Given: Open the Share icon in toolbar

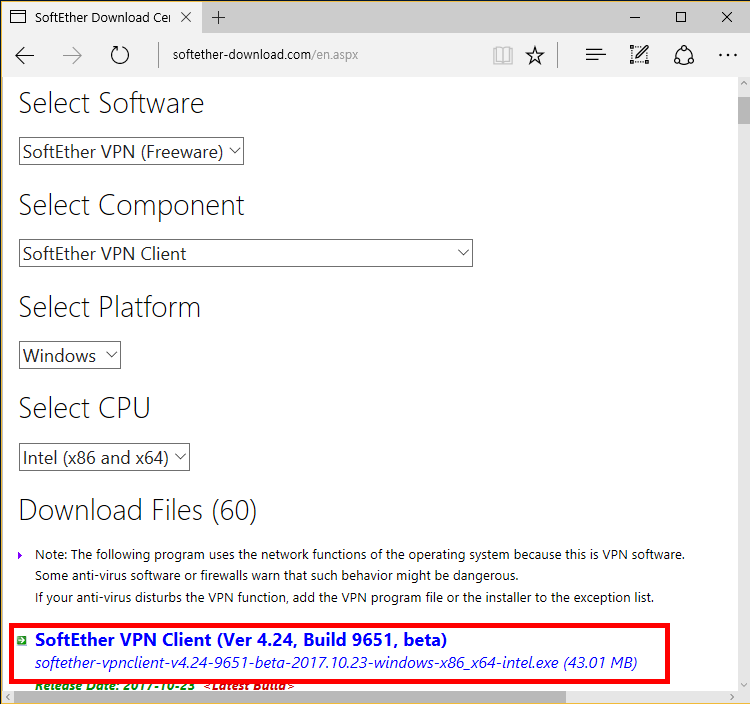Looking at the screenshot, I should 684,55.
